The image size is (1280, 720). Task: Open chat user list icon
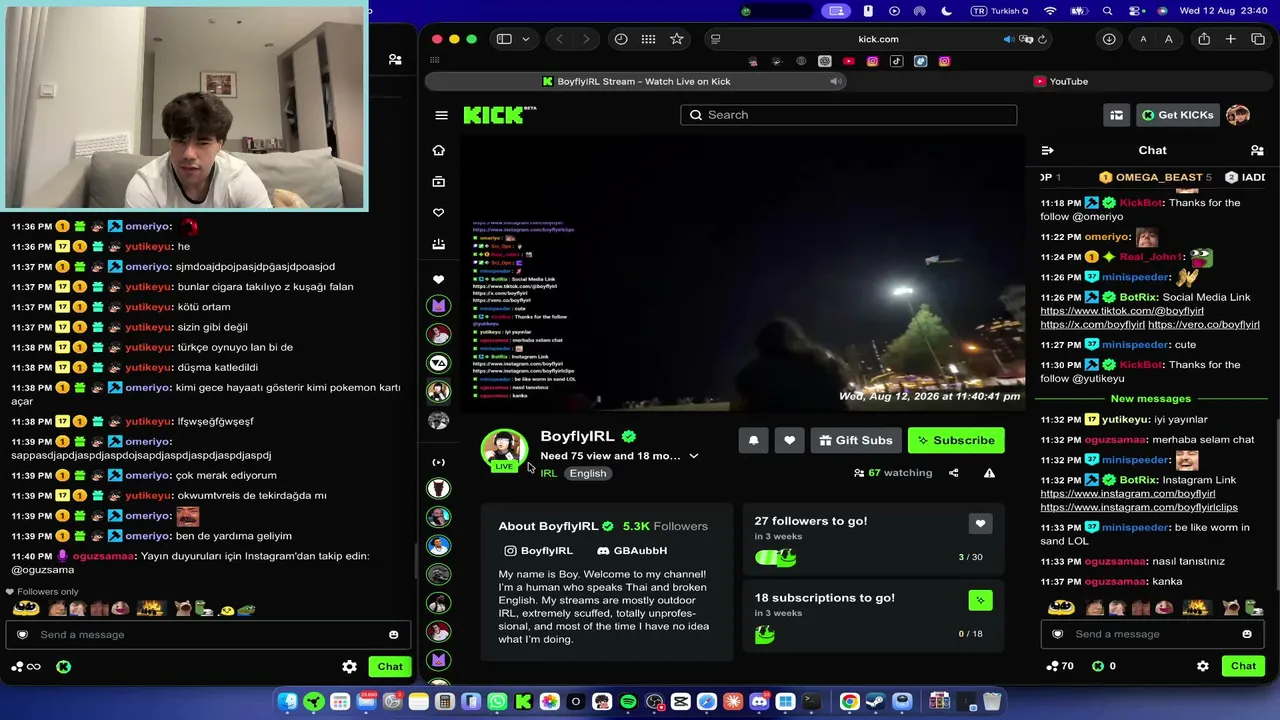(x=1257, y=150)
